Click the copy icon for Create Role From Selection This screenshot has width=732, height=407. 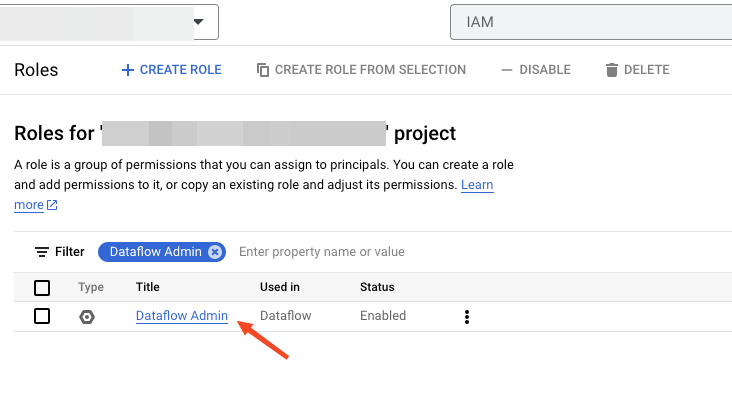click(263, 70)
